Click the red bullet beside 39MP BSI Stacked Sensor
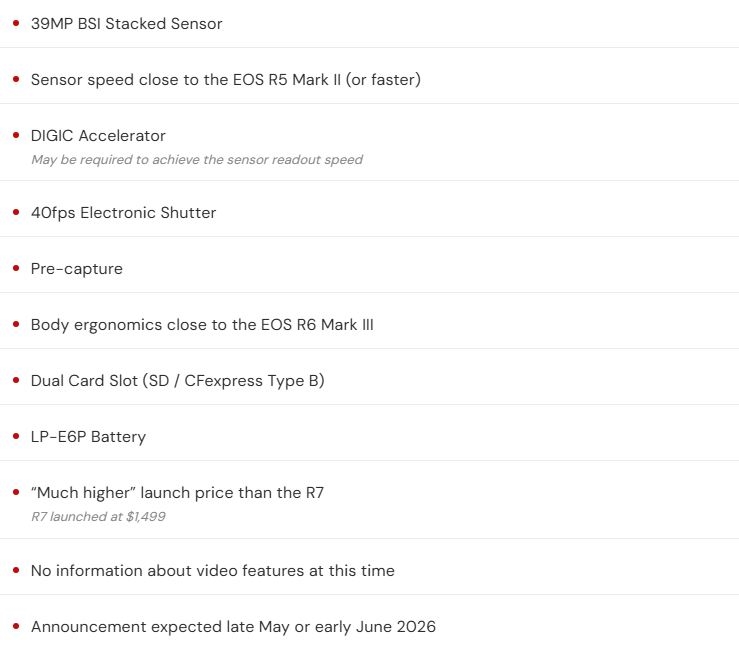The width and height of the screenshot is (739, 652). pos(15,23)
